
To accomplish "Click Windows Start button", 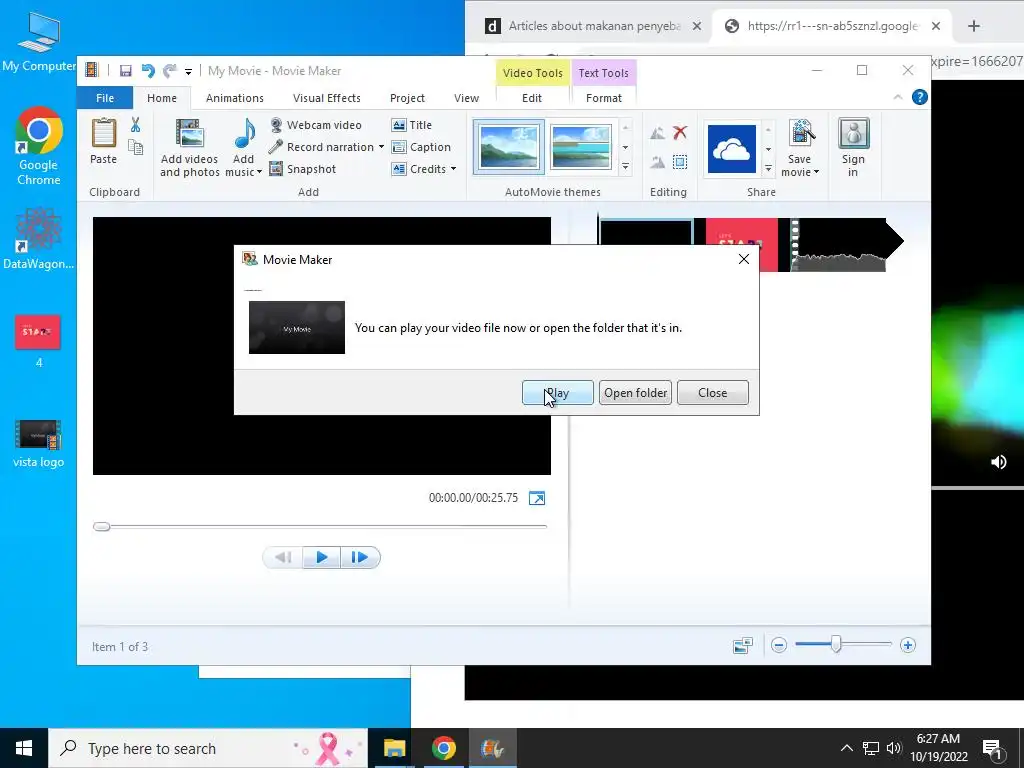I will pos(24,748).
